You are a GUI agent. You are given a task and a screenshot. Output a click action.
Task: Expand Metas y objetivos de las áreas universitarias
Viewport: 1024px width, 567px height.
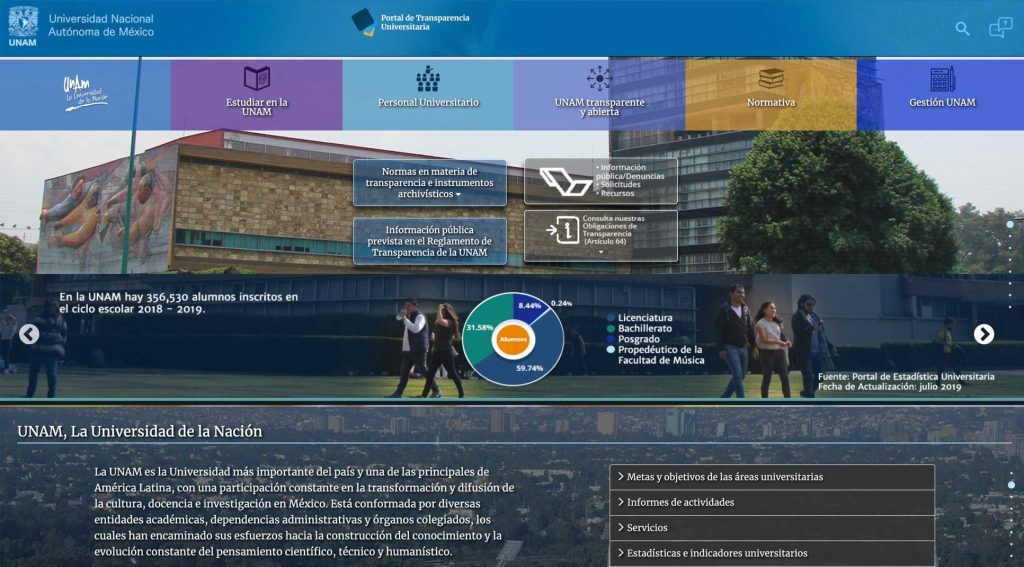click(772, 477)
